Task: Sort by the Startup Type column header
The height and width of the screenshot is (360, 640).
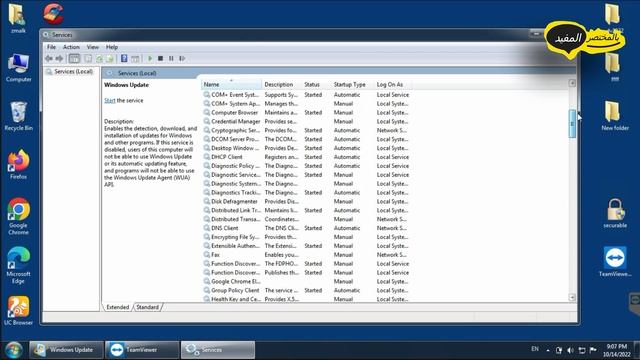Action: click(x=353, y=84)
